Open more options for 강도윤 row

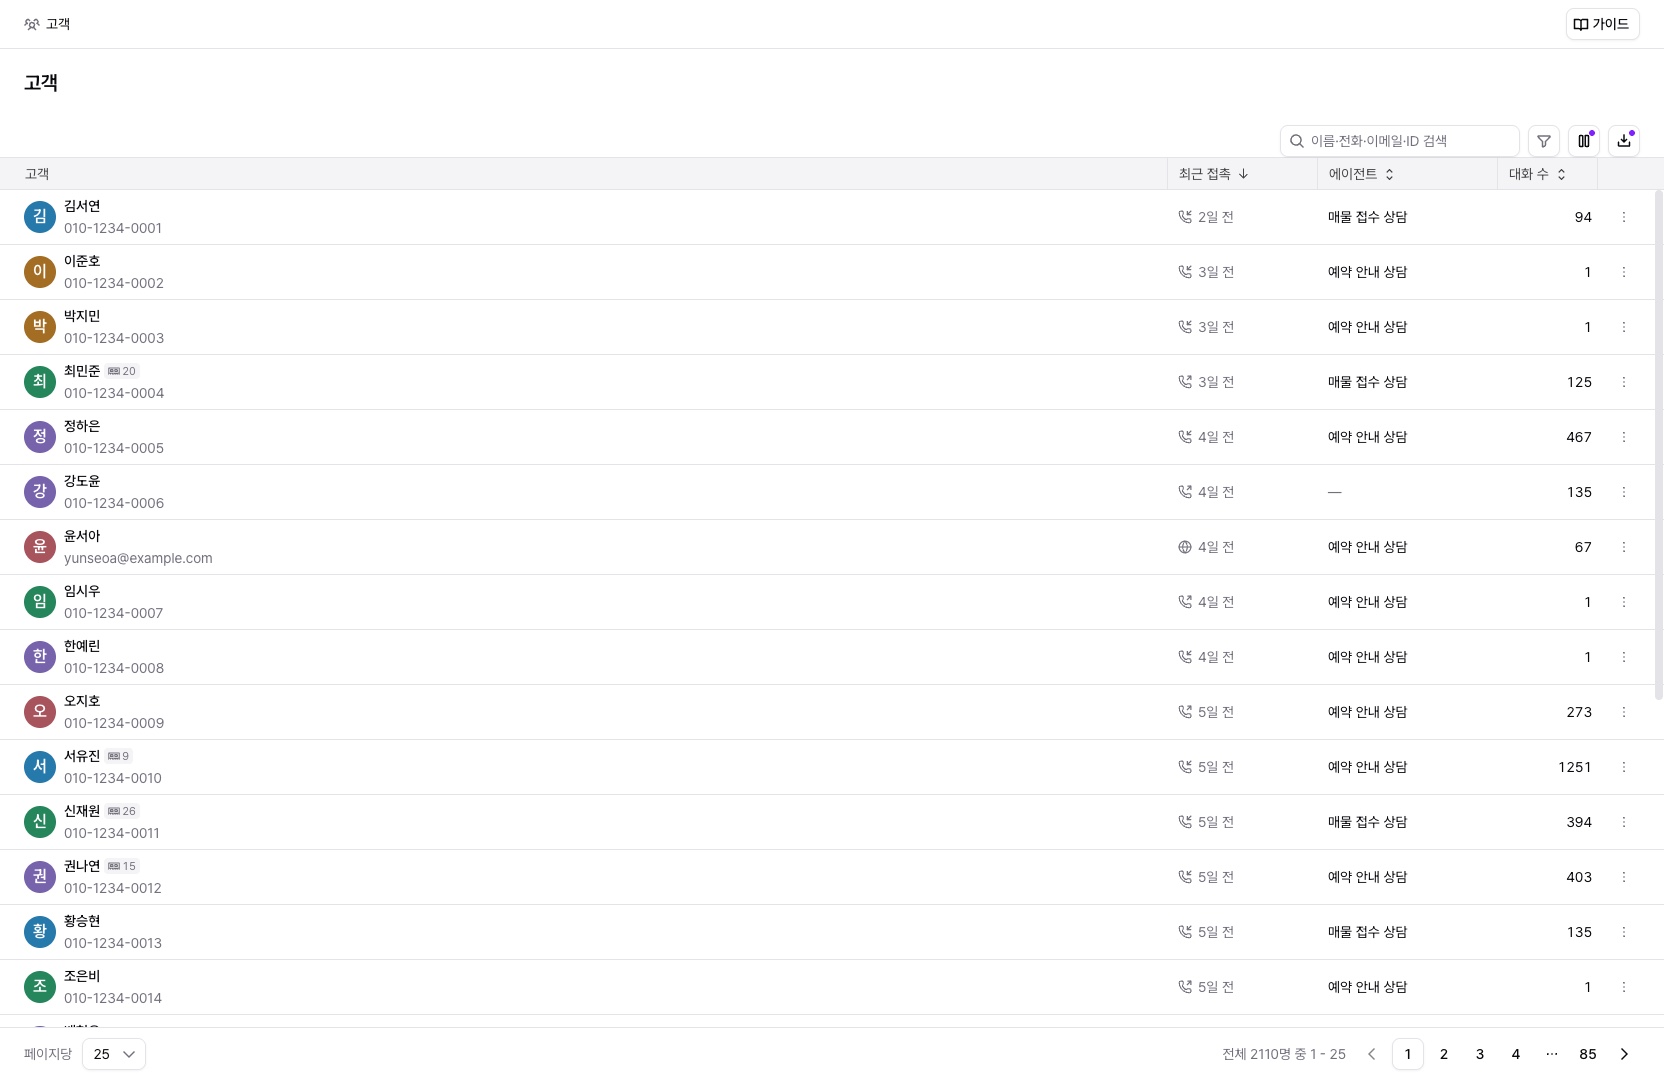pyautogui.click(x=1624, y=492)
